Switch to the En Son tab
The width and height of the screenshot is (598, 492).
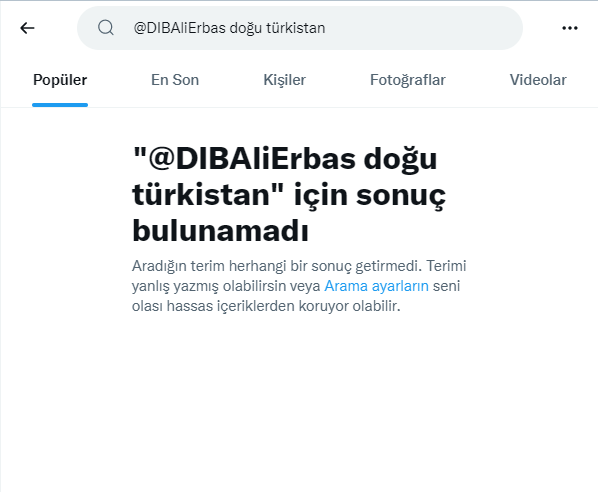pyautogui.click(x=175, y=80)
